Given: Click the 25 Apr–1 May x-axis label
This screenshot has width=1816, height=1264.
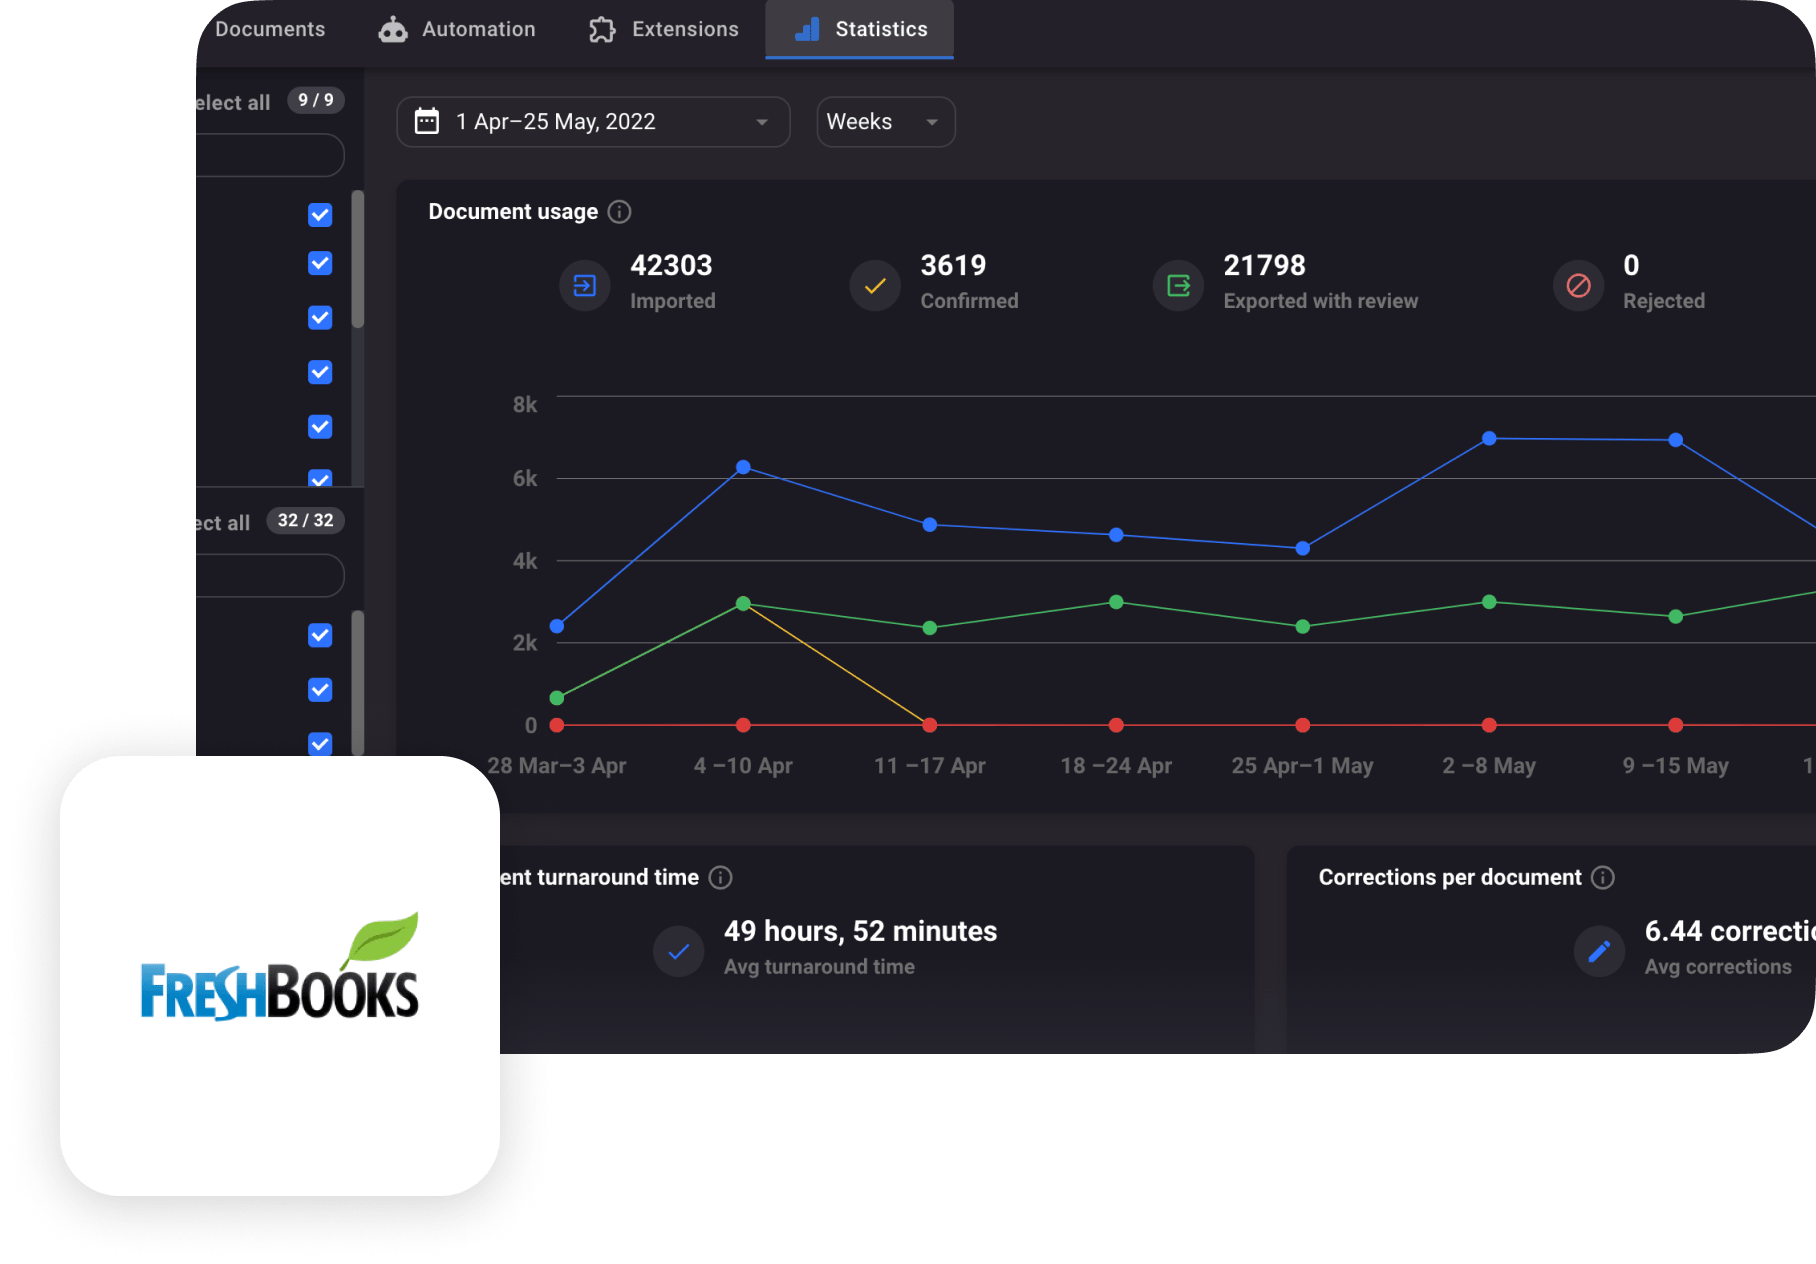Looking at the screenshot, I should (1302, 766).
